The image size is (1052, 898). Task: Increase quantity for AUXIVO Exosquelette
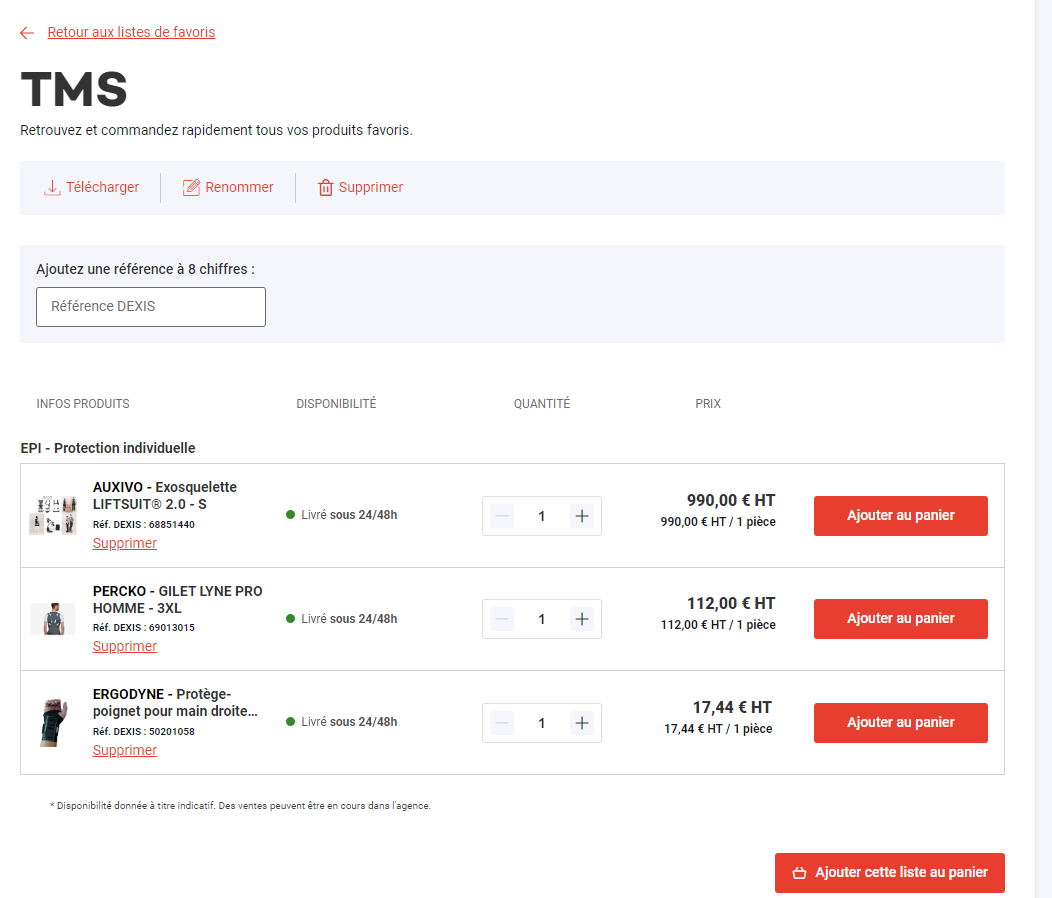point(582,516)
